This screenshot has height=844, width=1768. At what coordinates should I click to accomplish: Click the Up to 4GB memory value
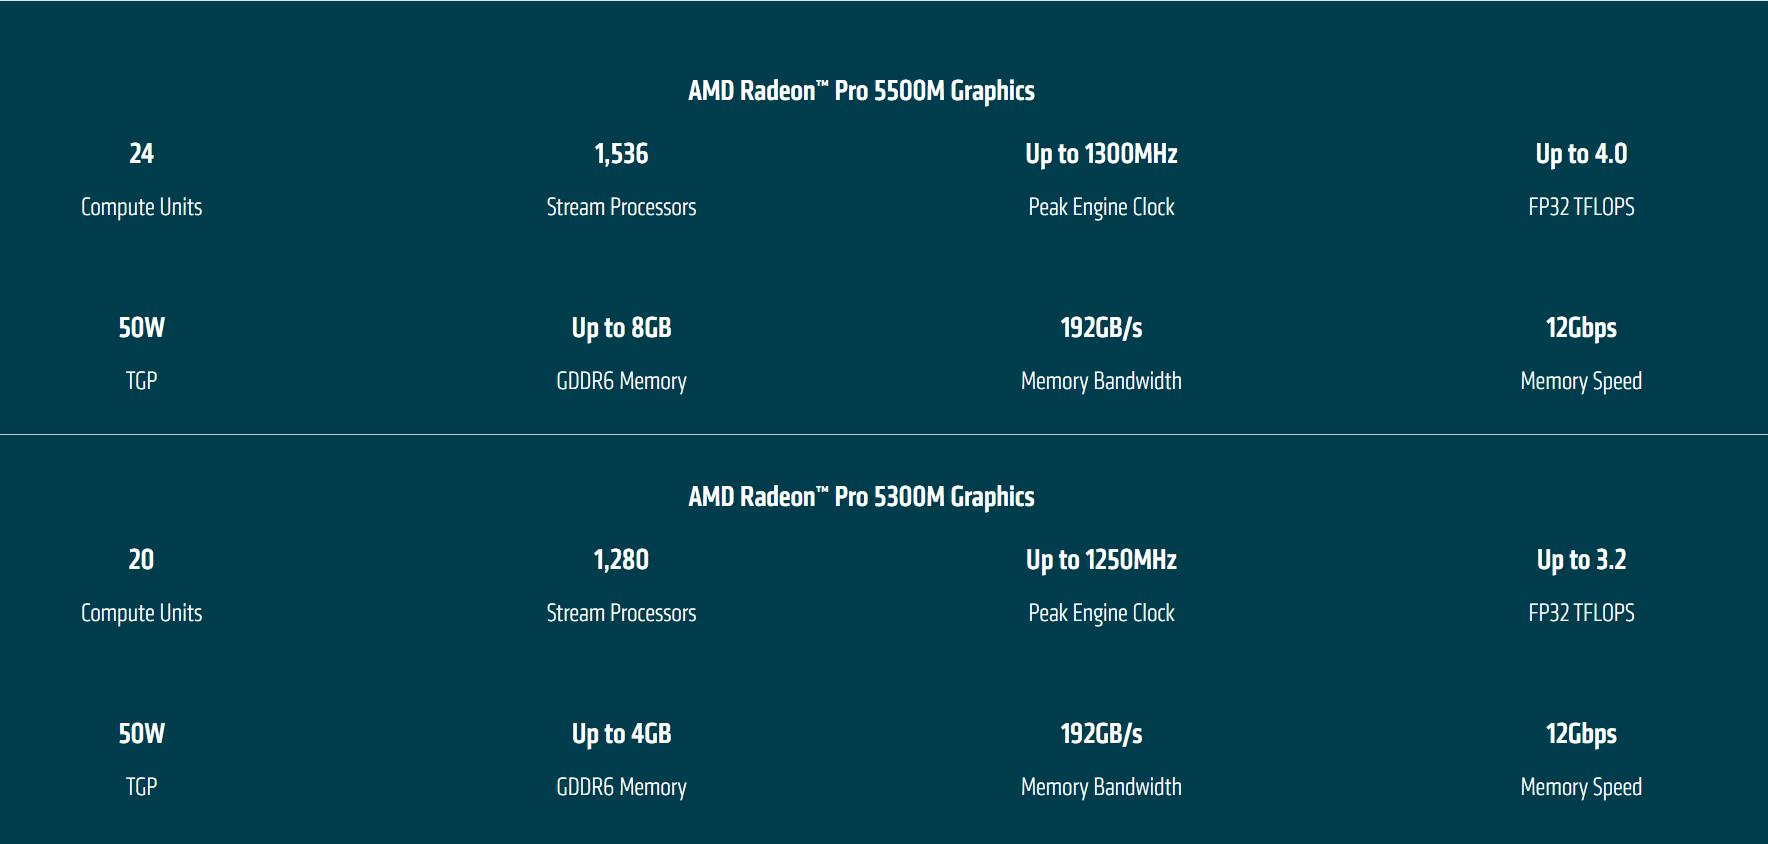(621, 734)
